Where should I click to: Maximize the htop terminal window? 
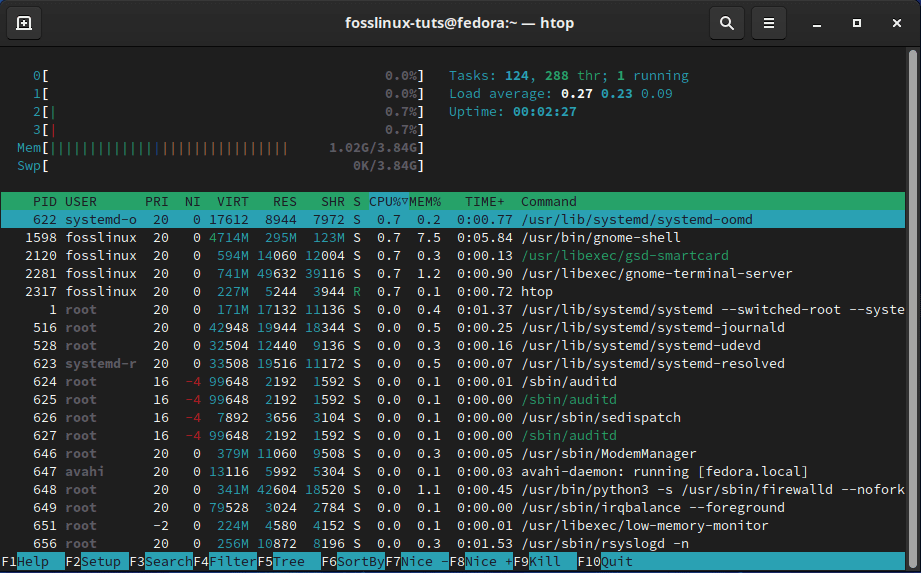tap(856, 23)
